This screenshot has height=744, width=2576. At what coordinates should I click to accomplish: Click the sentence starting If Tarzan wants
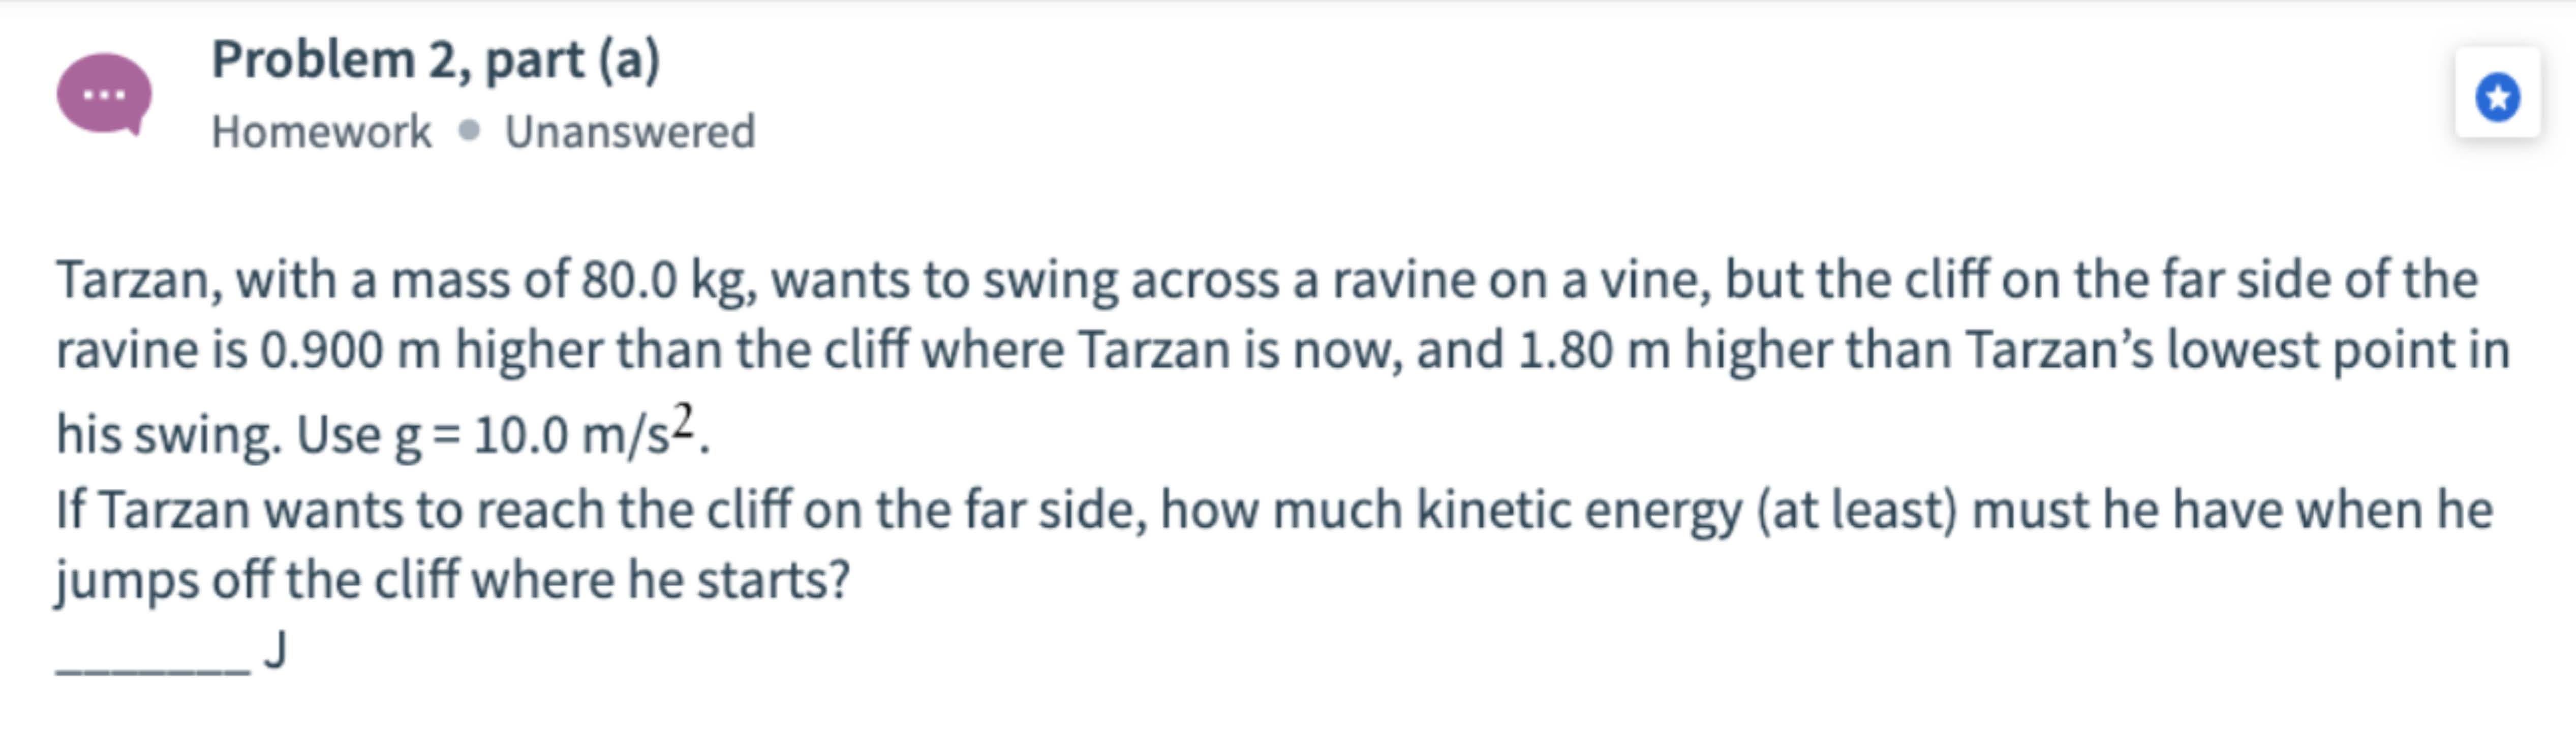(1274, 546)
